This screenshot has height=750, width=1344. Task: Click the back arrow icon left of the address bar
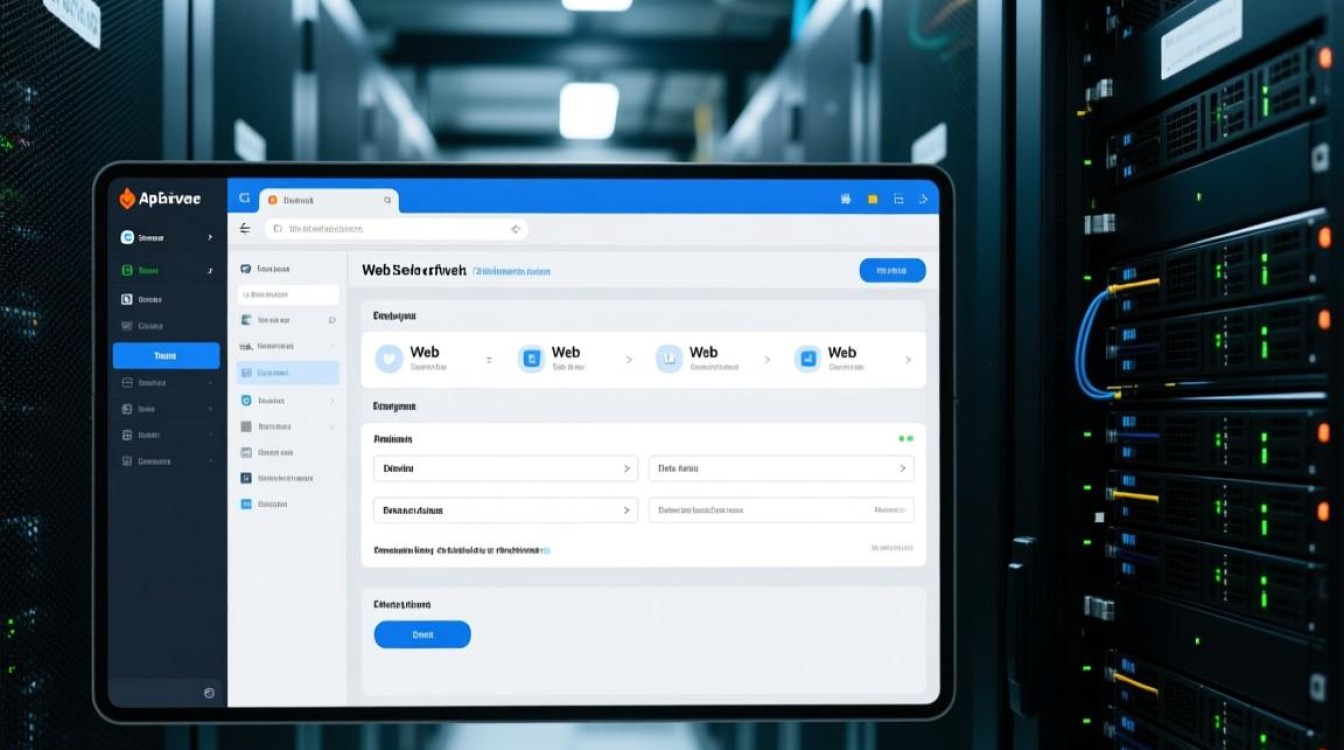point(245,229)
